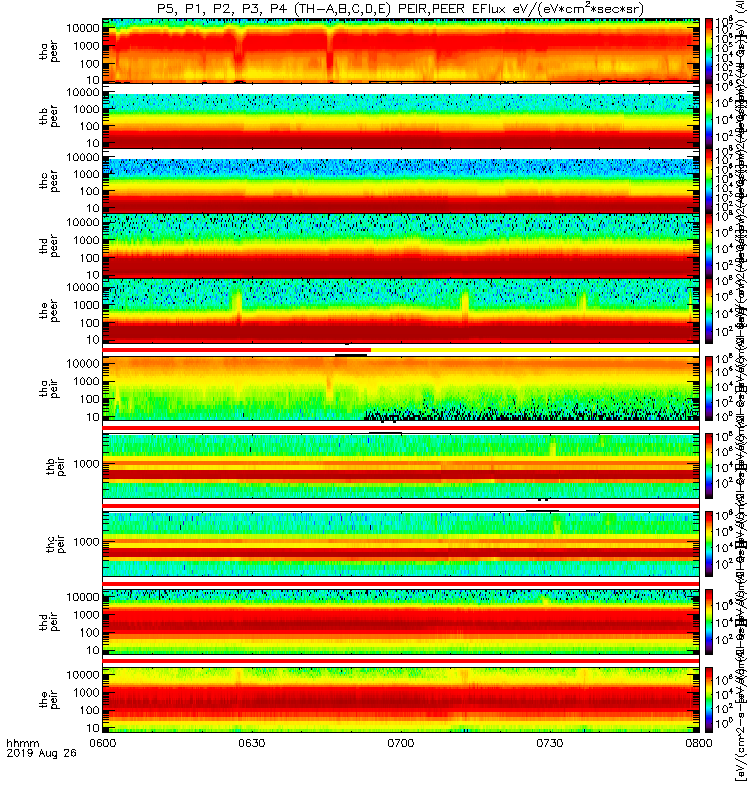The height and width of the screenshot is (800, 750).
Task: Click the color scale bar beside thd peer
Action: click(x=709, y=245)
